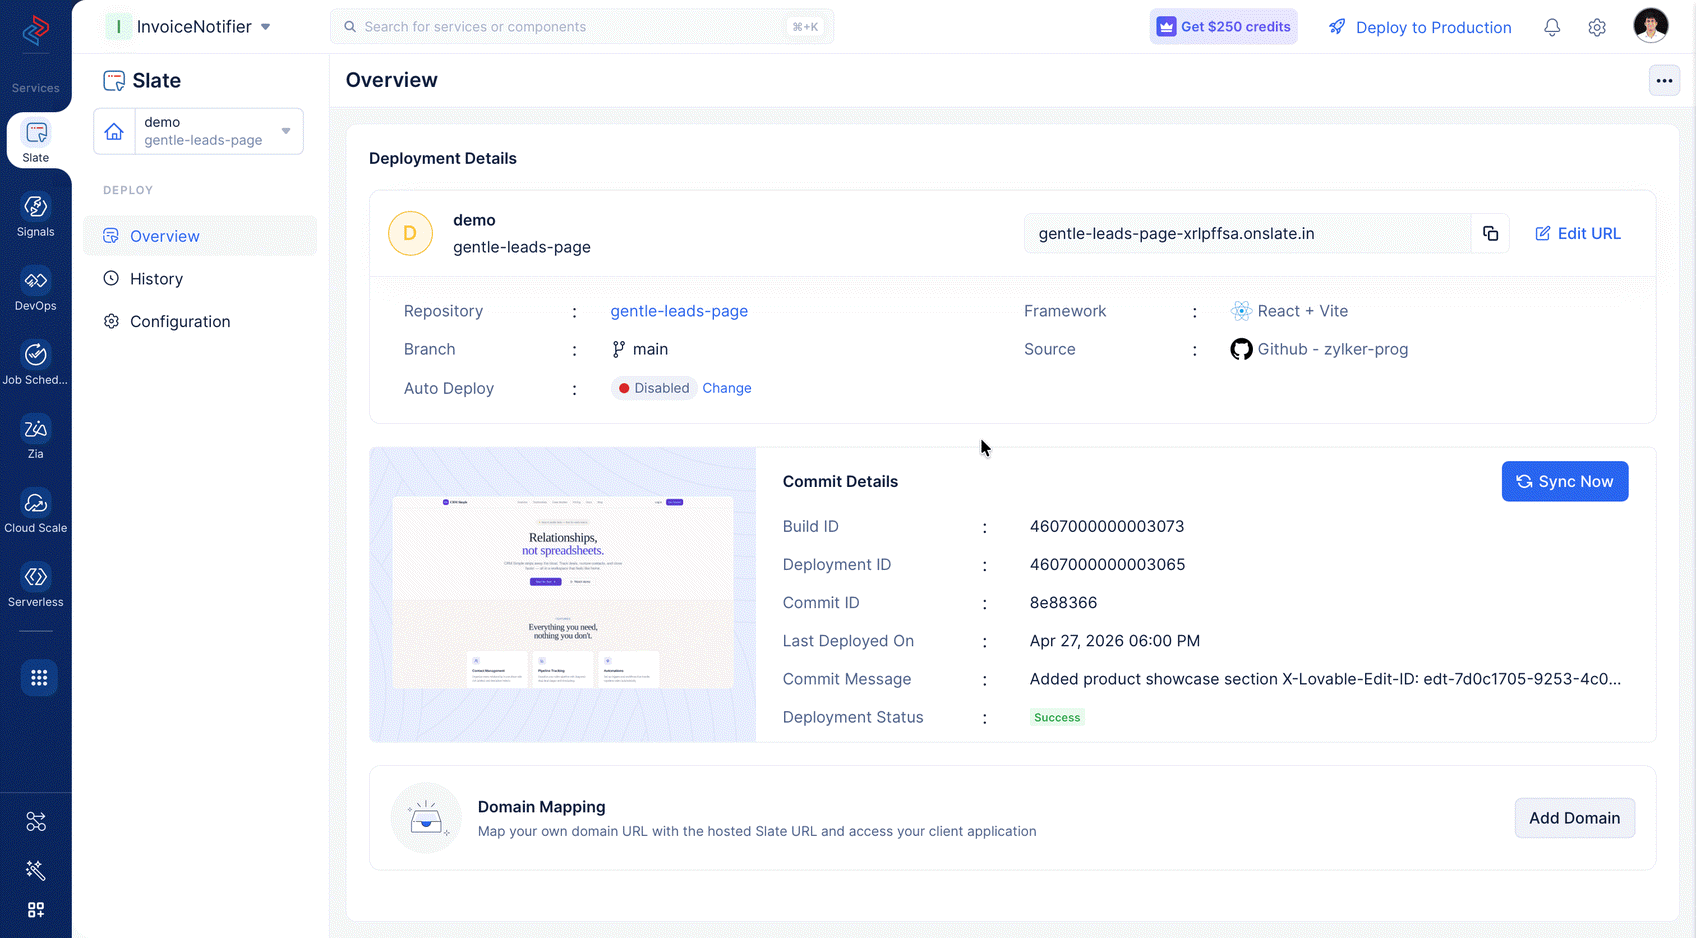Click the Success deployment status badge
The height and width of the screenshot is (938, 1696).
[1057, 717]
